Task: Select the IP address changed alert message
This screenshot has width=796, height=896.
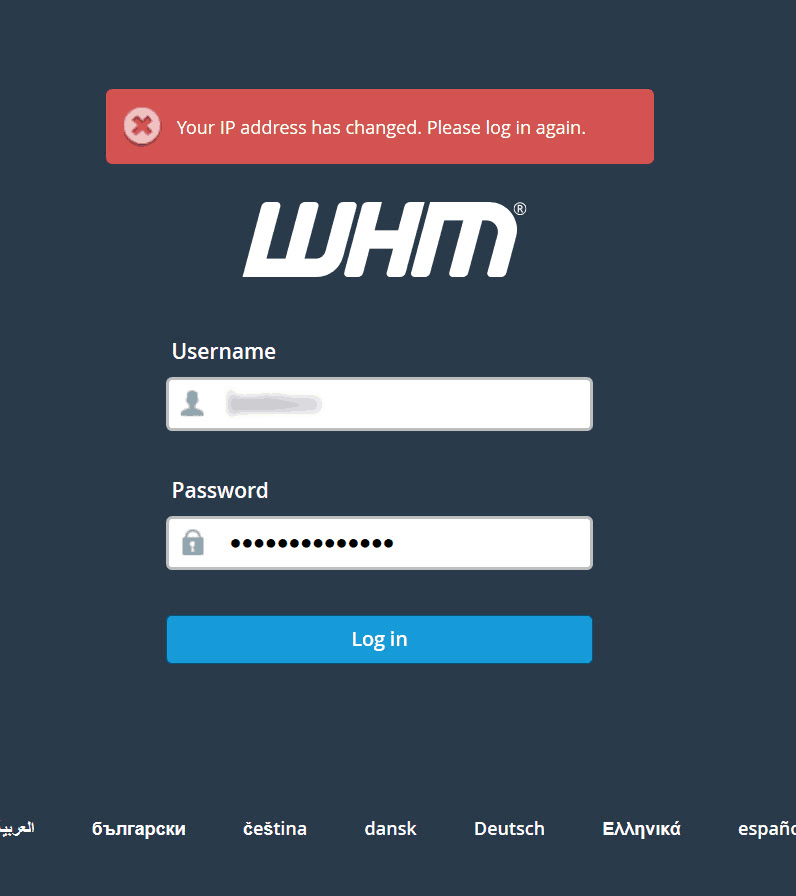Action: [x=380, y=126]
